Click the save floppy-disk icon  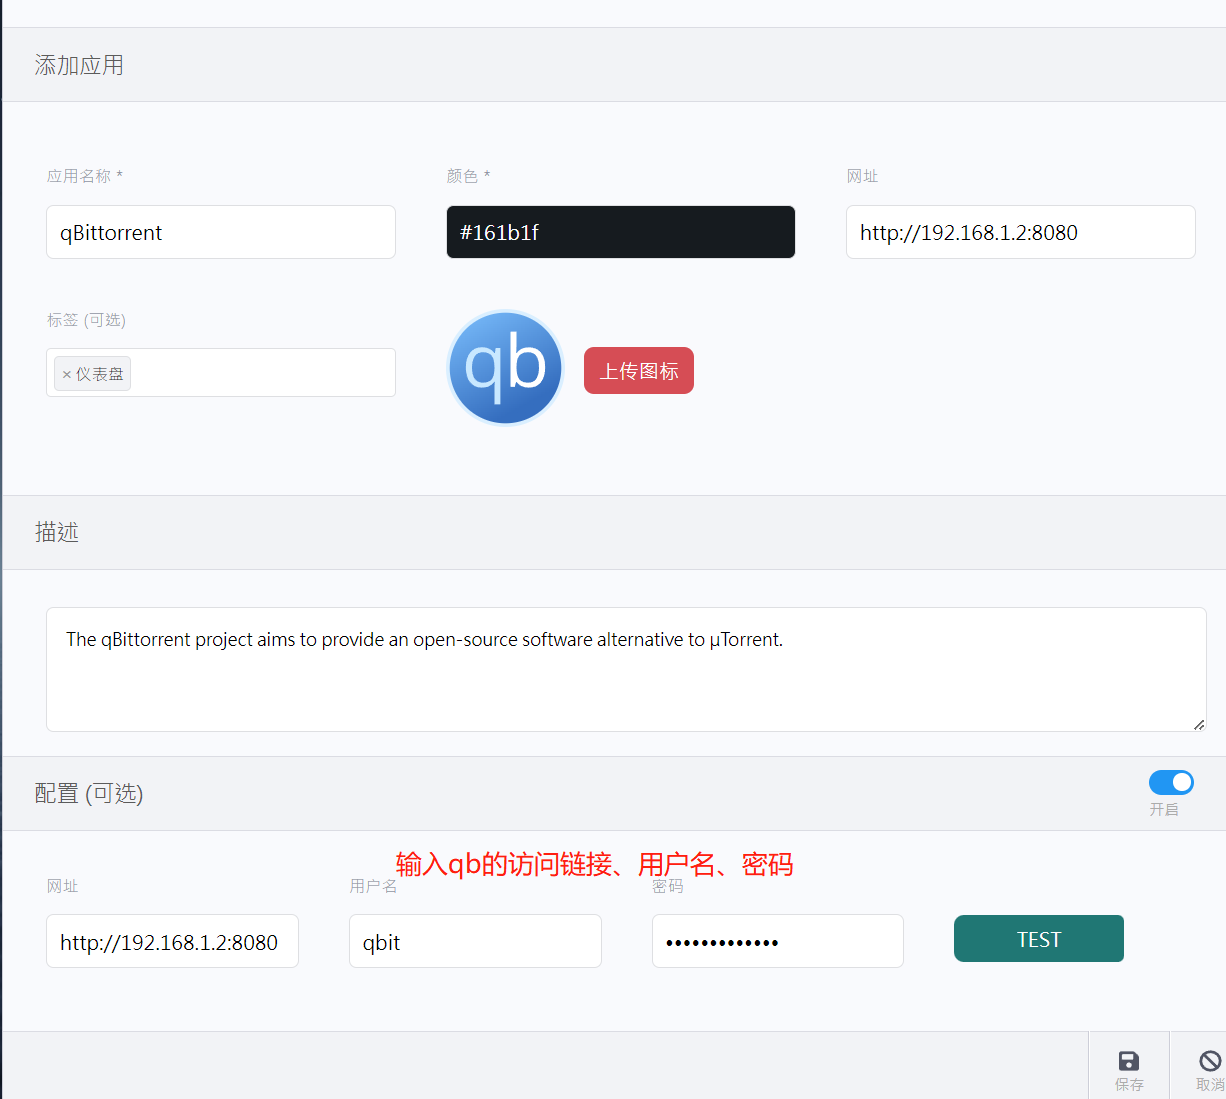point(1129,1061)
